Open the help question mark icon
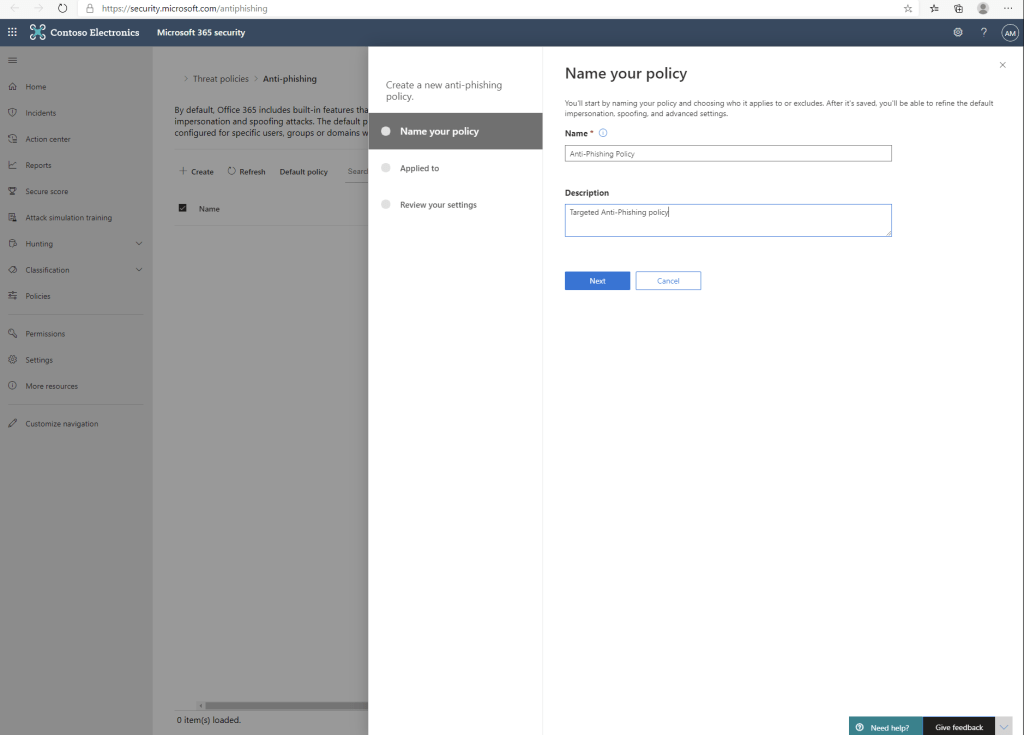The image size is (1024, 735). [x=984, y=32]
